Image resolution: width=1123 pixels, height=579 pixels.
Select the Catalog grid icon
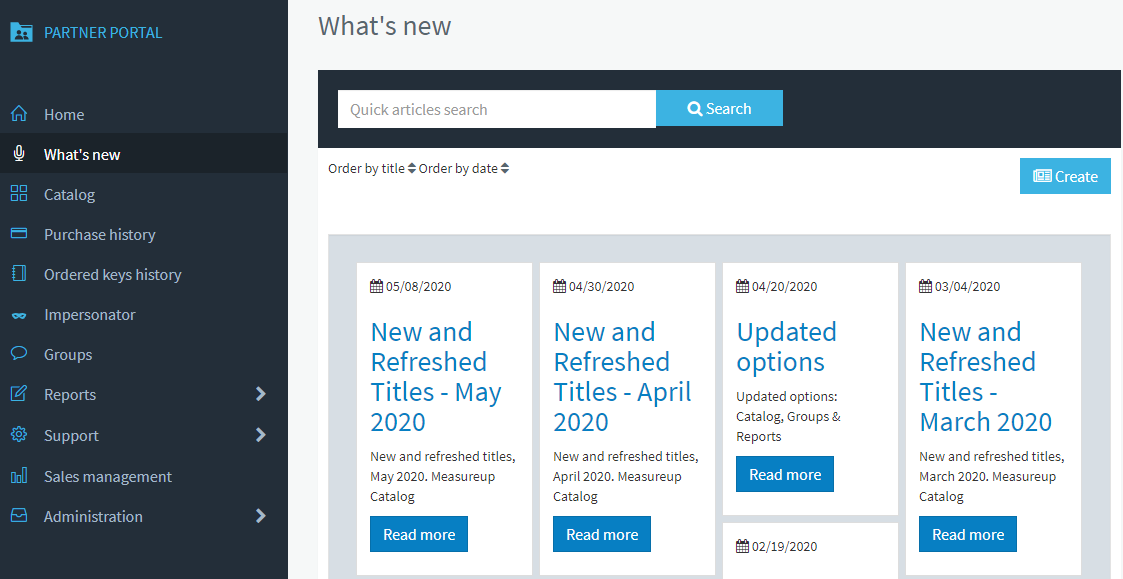tap(19, 193)
